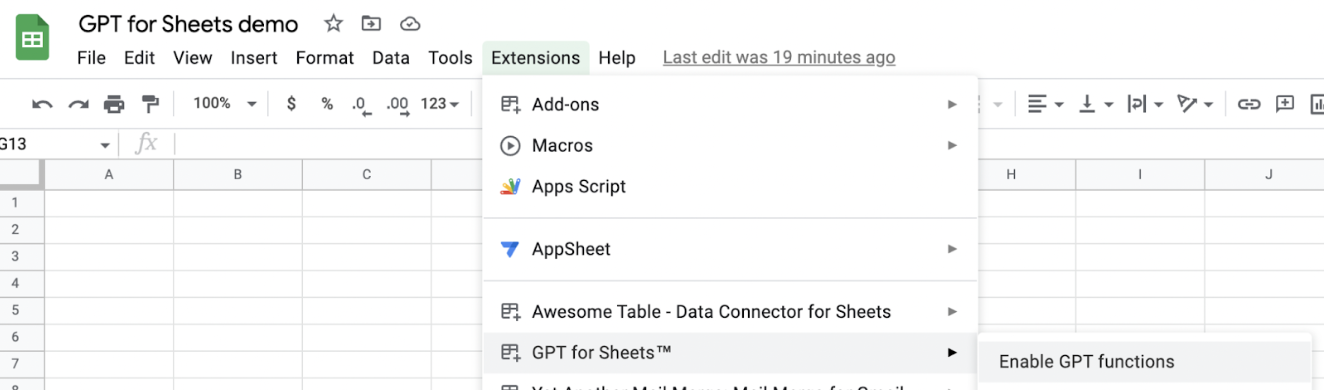Screen dimensions: 1324x390
Task: Open text wrapping dropdown
Action: point(1145,104)
